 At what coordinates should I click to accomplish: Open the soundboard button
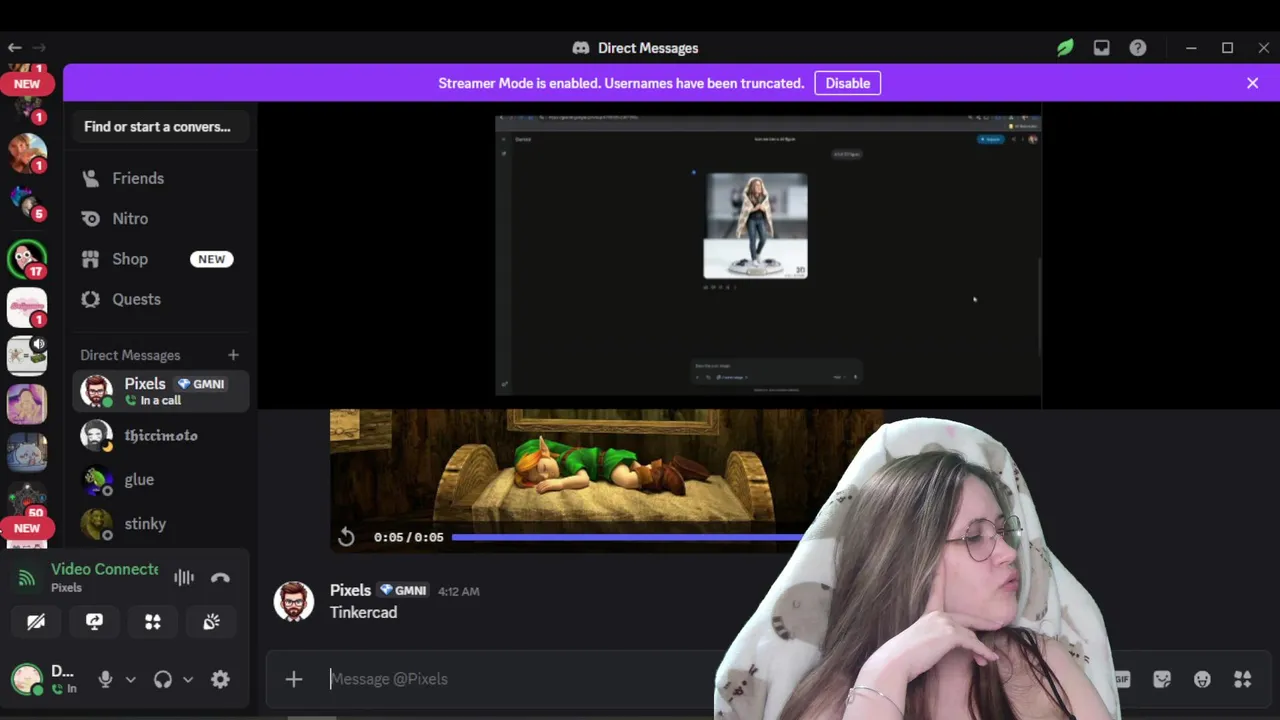pos(211,622)
